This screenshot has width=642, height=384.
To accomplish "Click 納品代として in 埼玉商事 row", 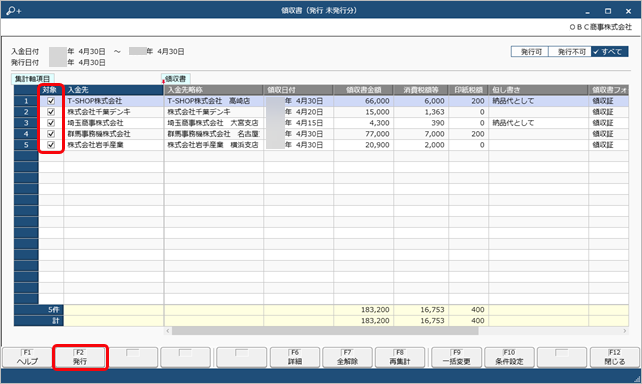I will 538,123.
